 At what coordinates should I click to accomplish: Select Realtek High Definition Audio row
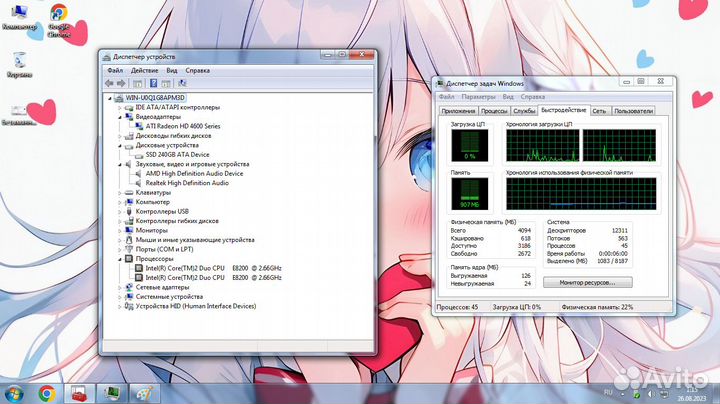[187, 183]
